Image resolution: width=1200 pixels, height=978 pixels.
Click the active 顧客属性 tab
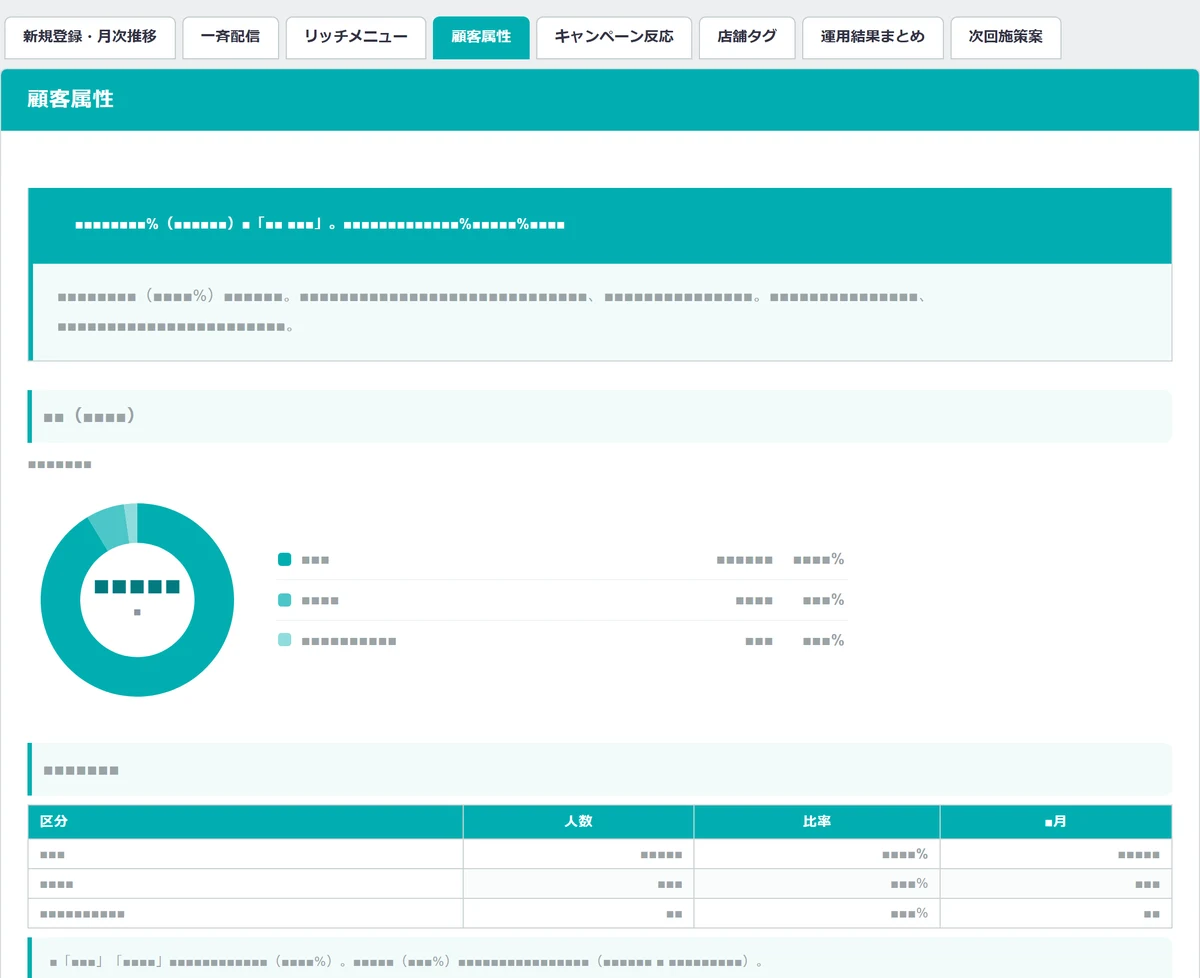[x=481, y=37]
